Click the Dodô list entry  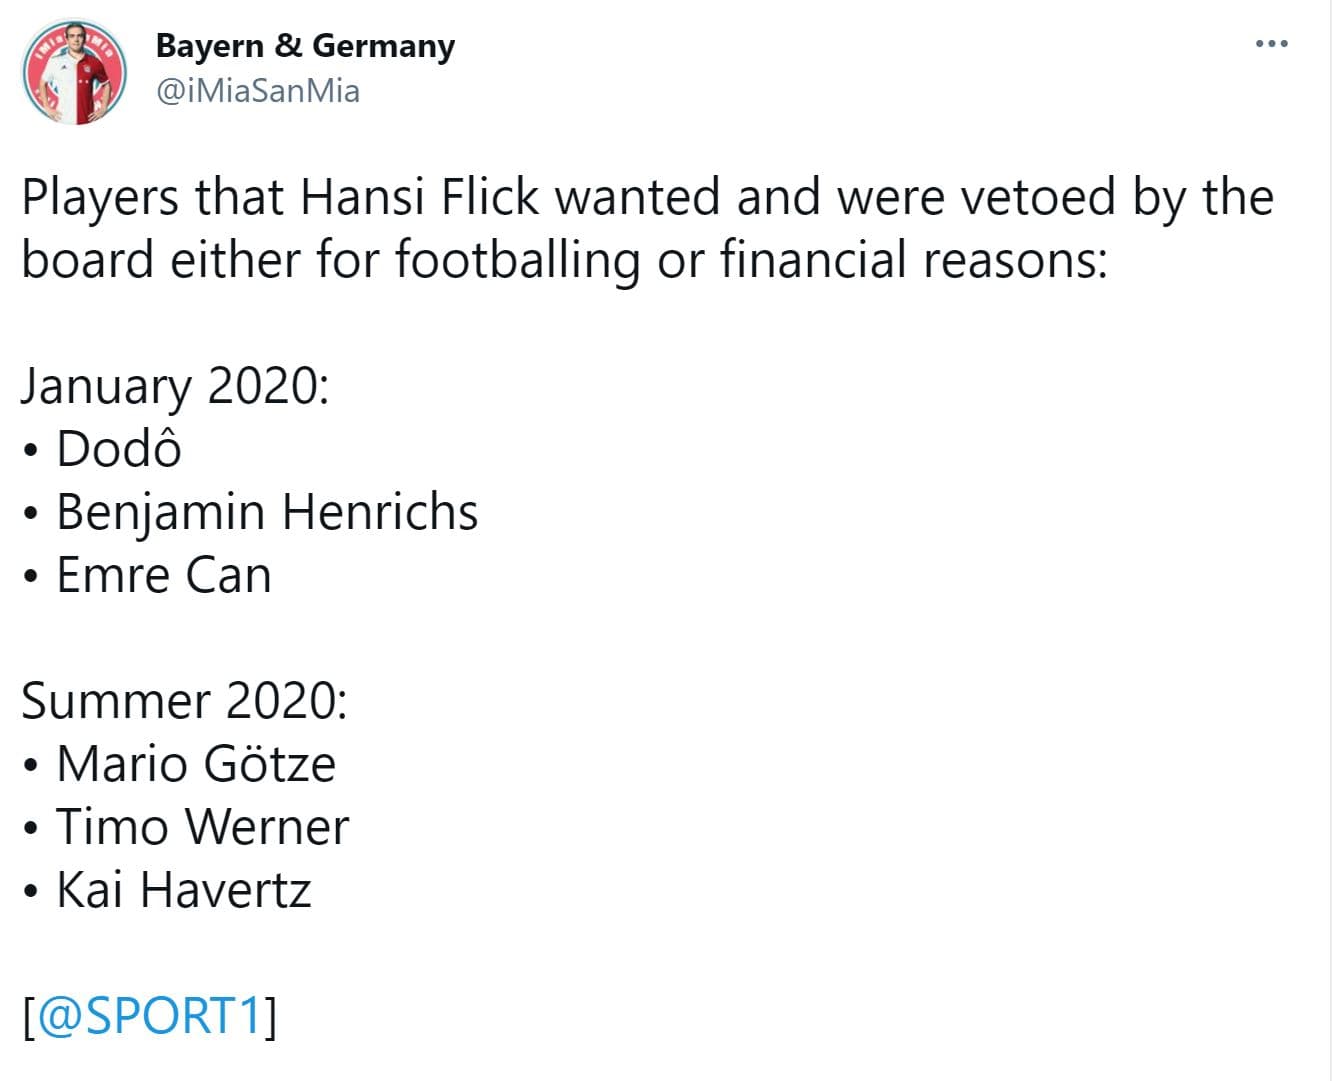click(119, 448)
